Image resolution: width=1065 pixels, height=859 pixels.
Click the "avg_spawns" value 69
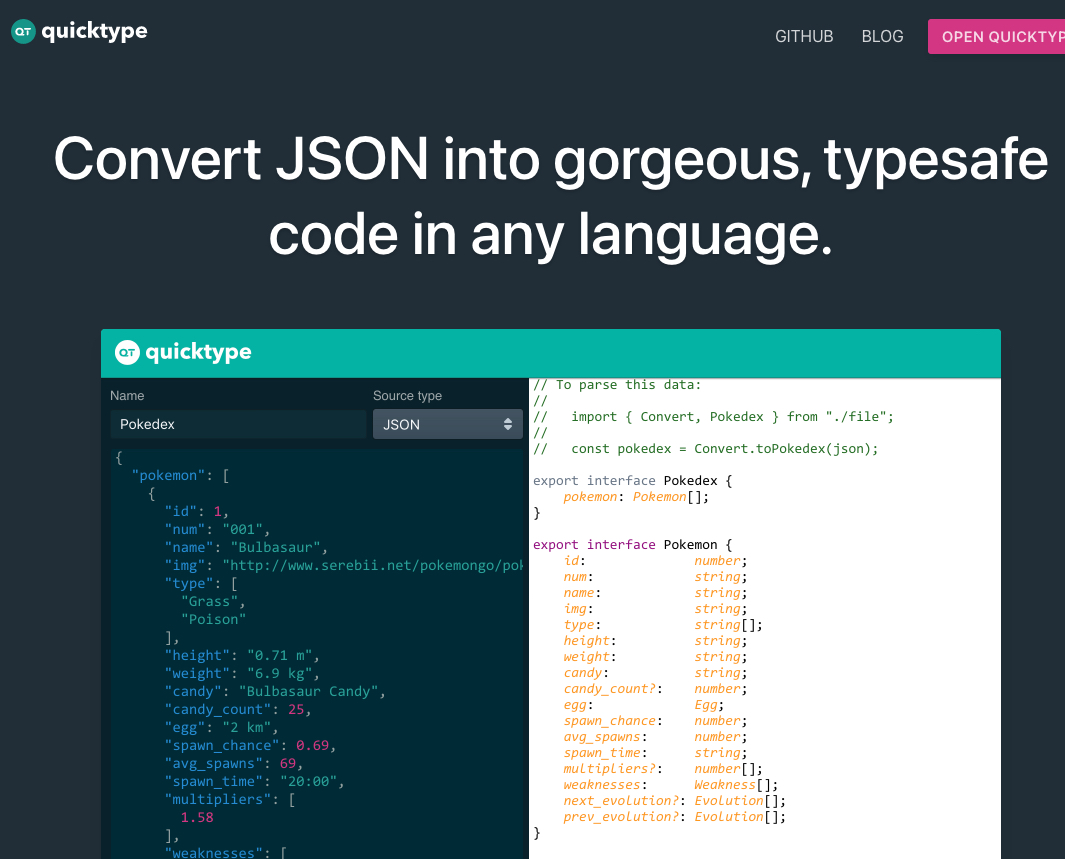(x=288, y=763)
